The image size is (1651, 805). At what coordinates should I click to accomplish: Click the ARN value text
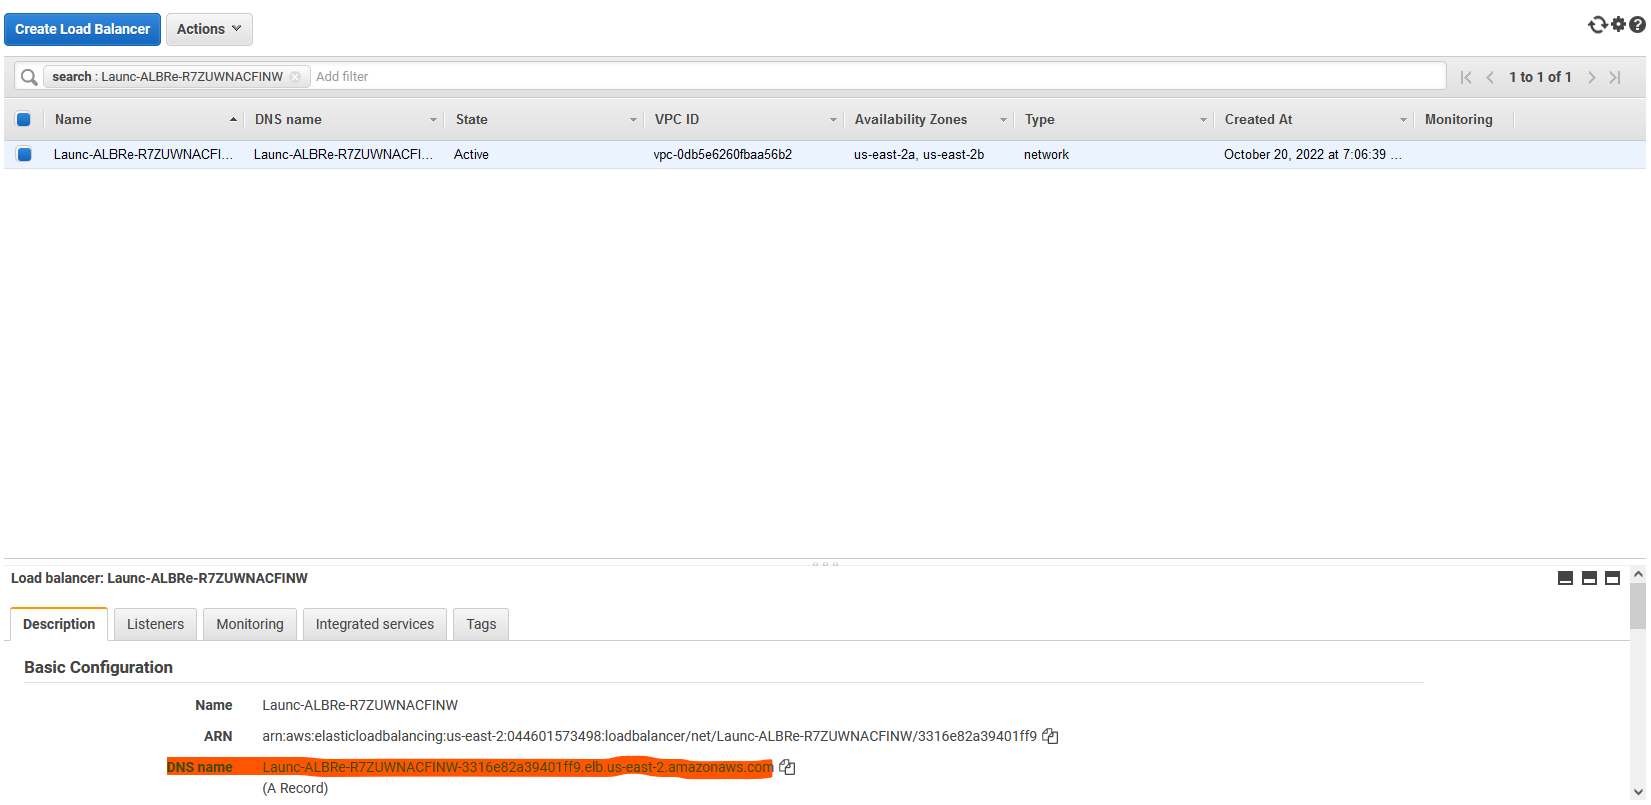point(649,736)
